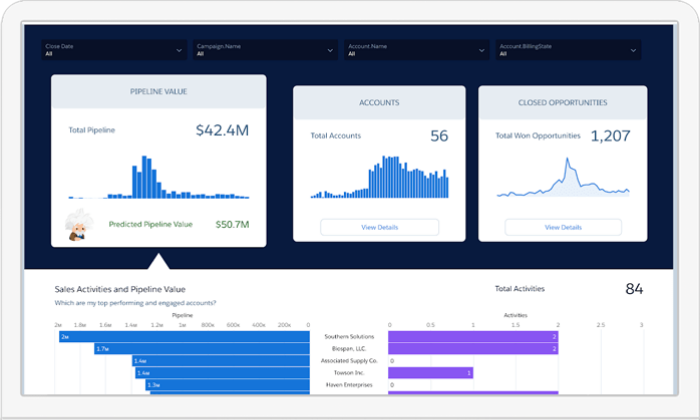Select the Biospan 1.7M pipeline bar
700x420 pixels.
click(202, 349)
